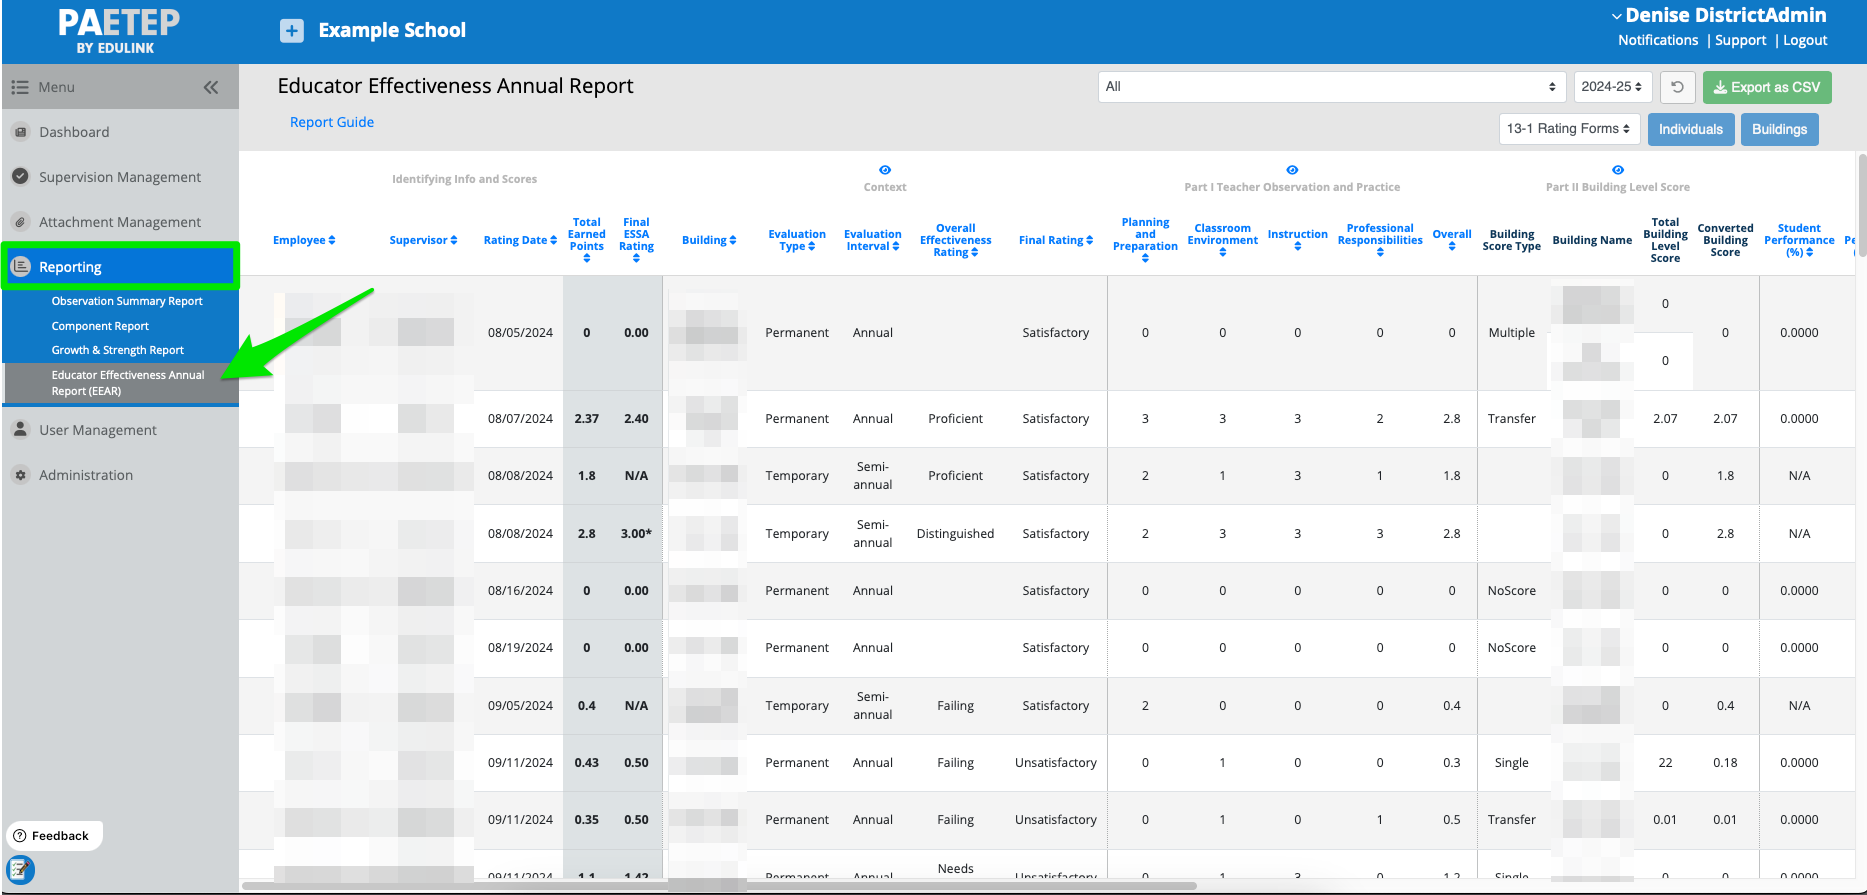Open Attachment Management menu item
The height and width of the screenshot is (895, 1867).
[x=120, y=222]
